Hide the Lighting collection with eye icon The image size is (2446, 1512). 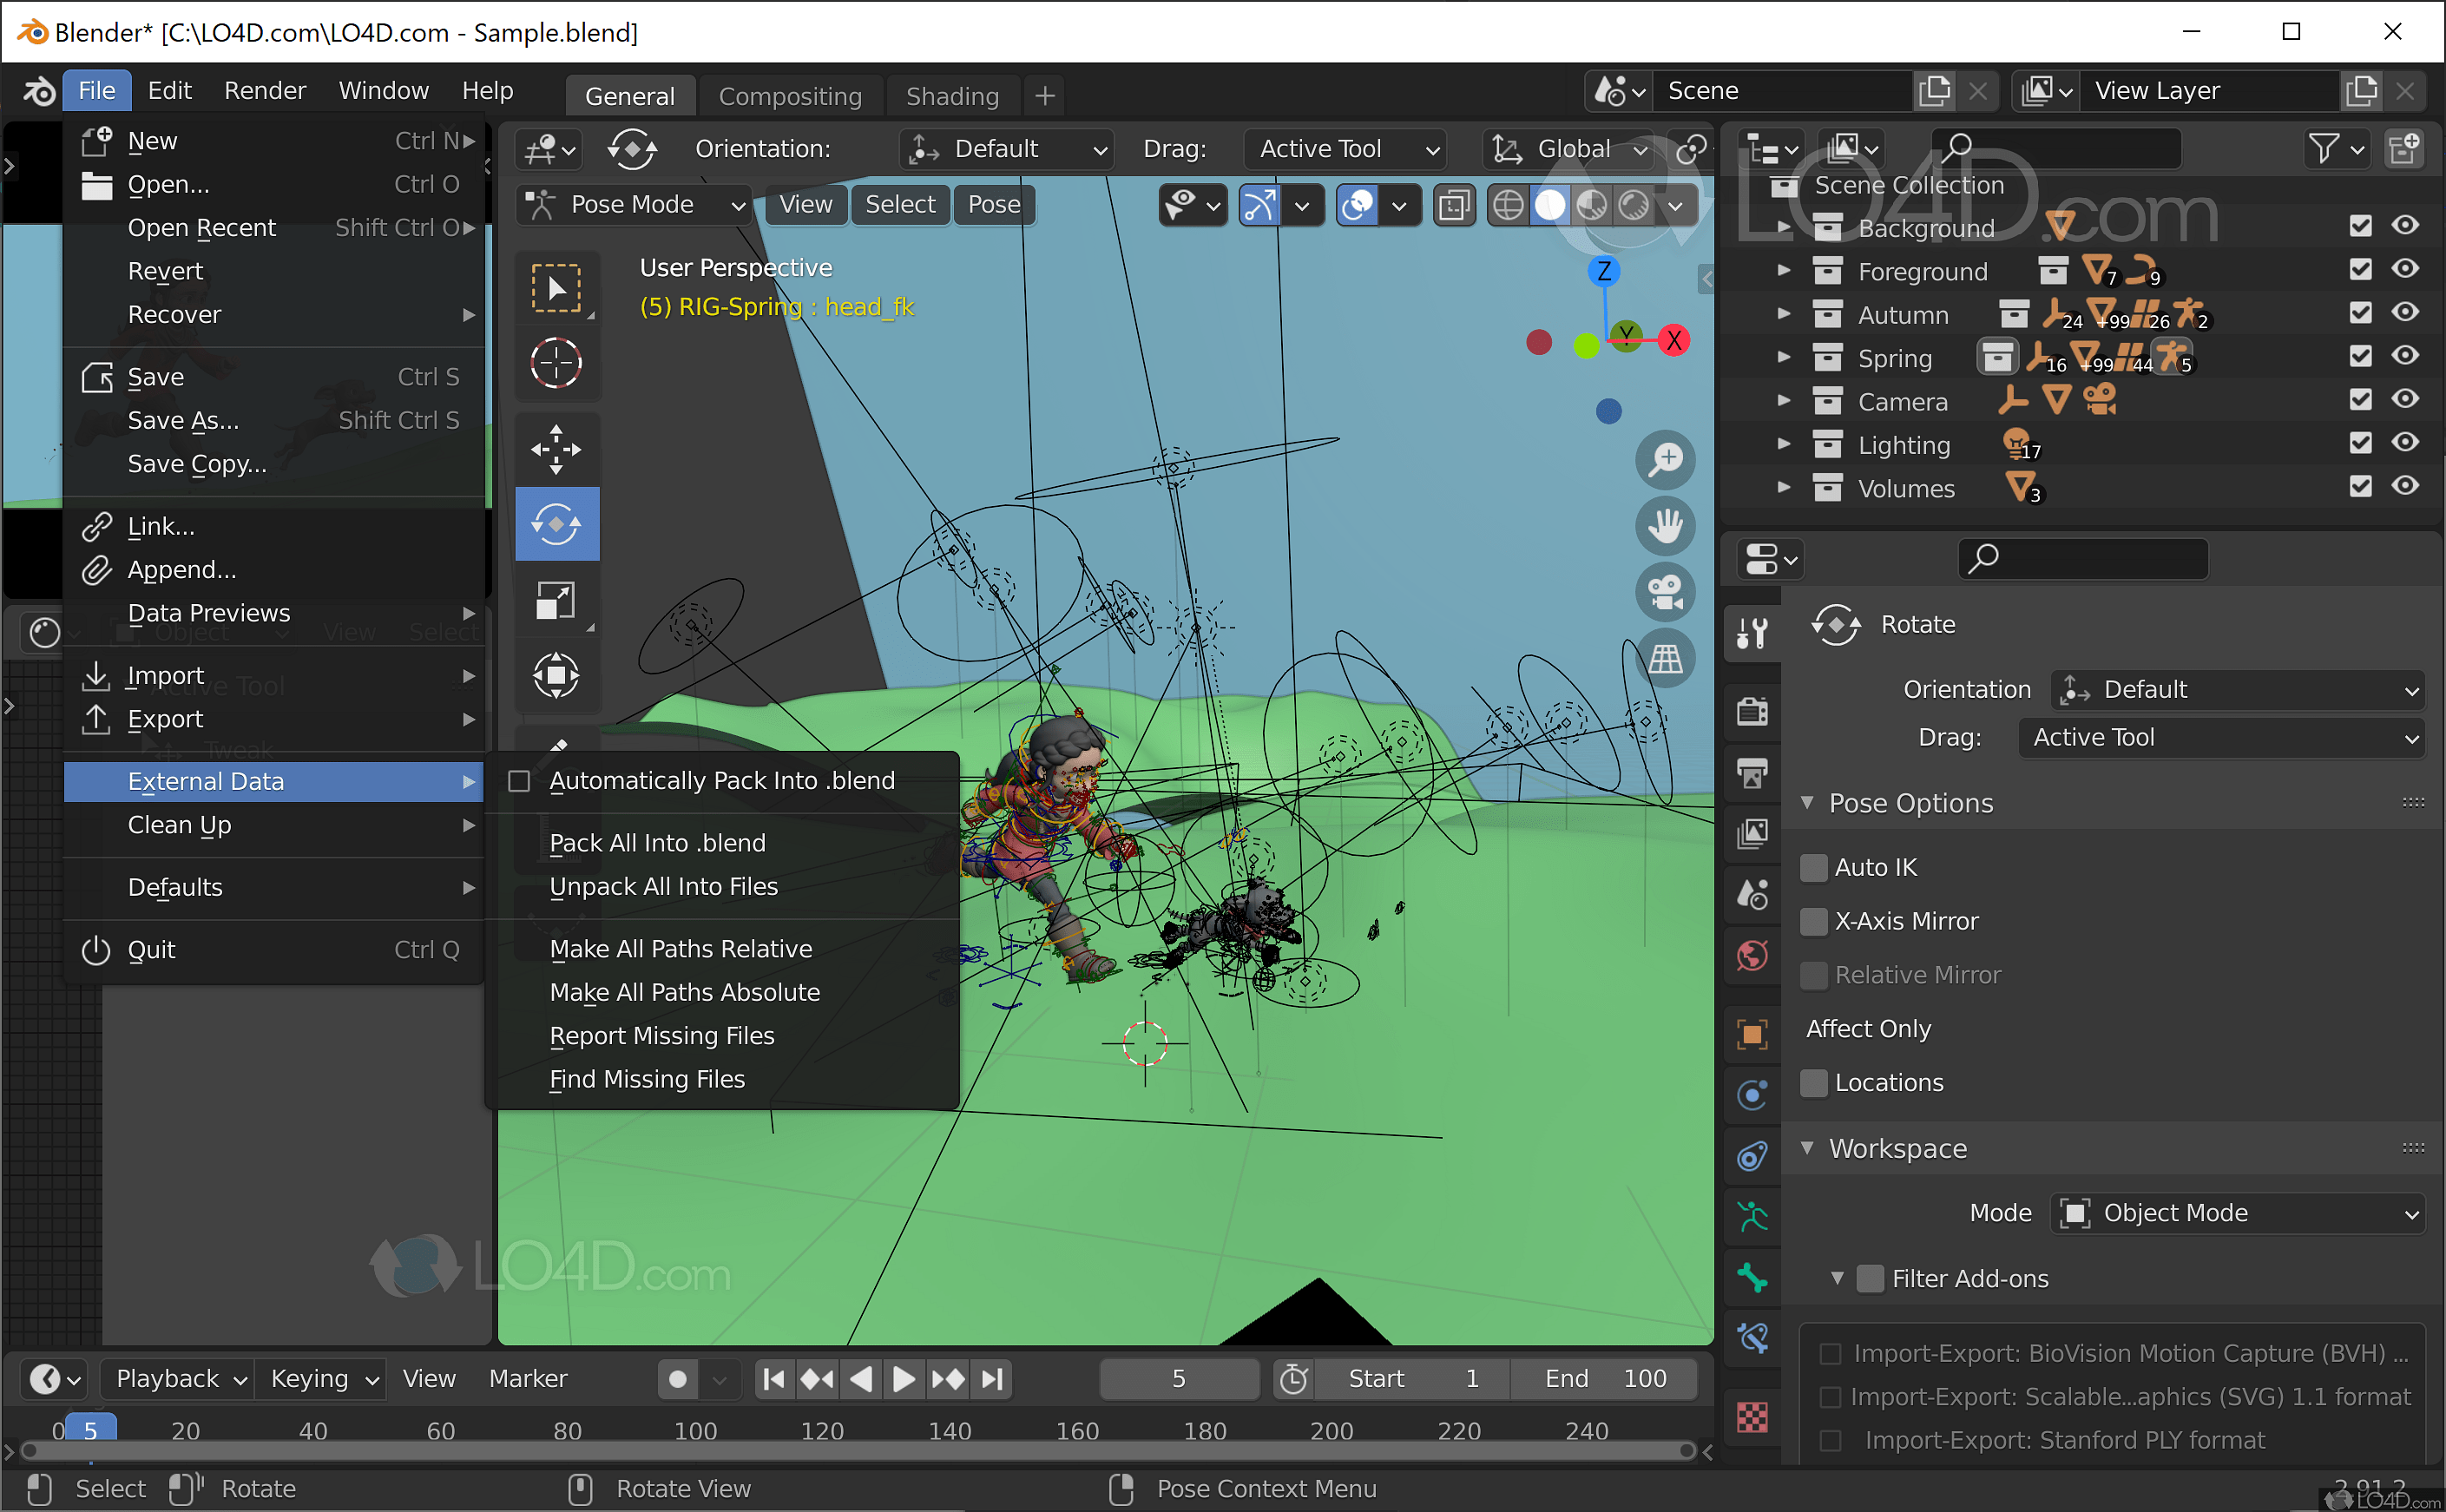(x=2405, y=443)
